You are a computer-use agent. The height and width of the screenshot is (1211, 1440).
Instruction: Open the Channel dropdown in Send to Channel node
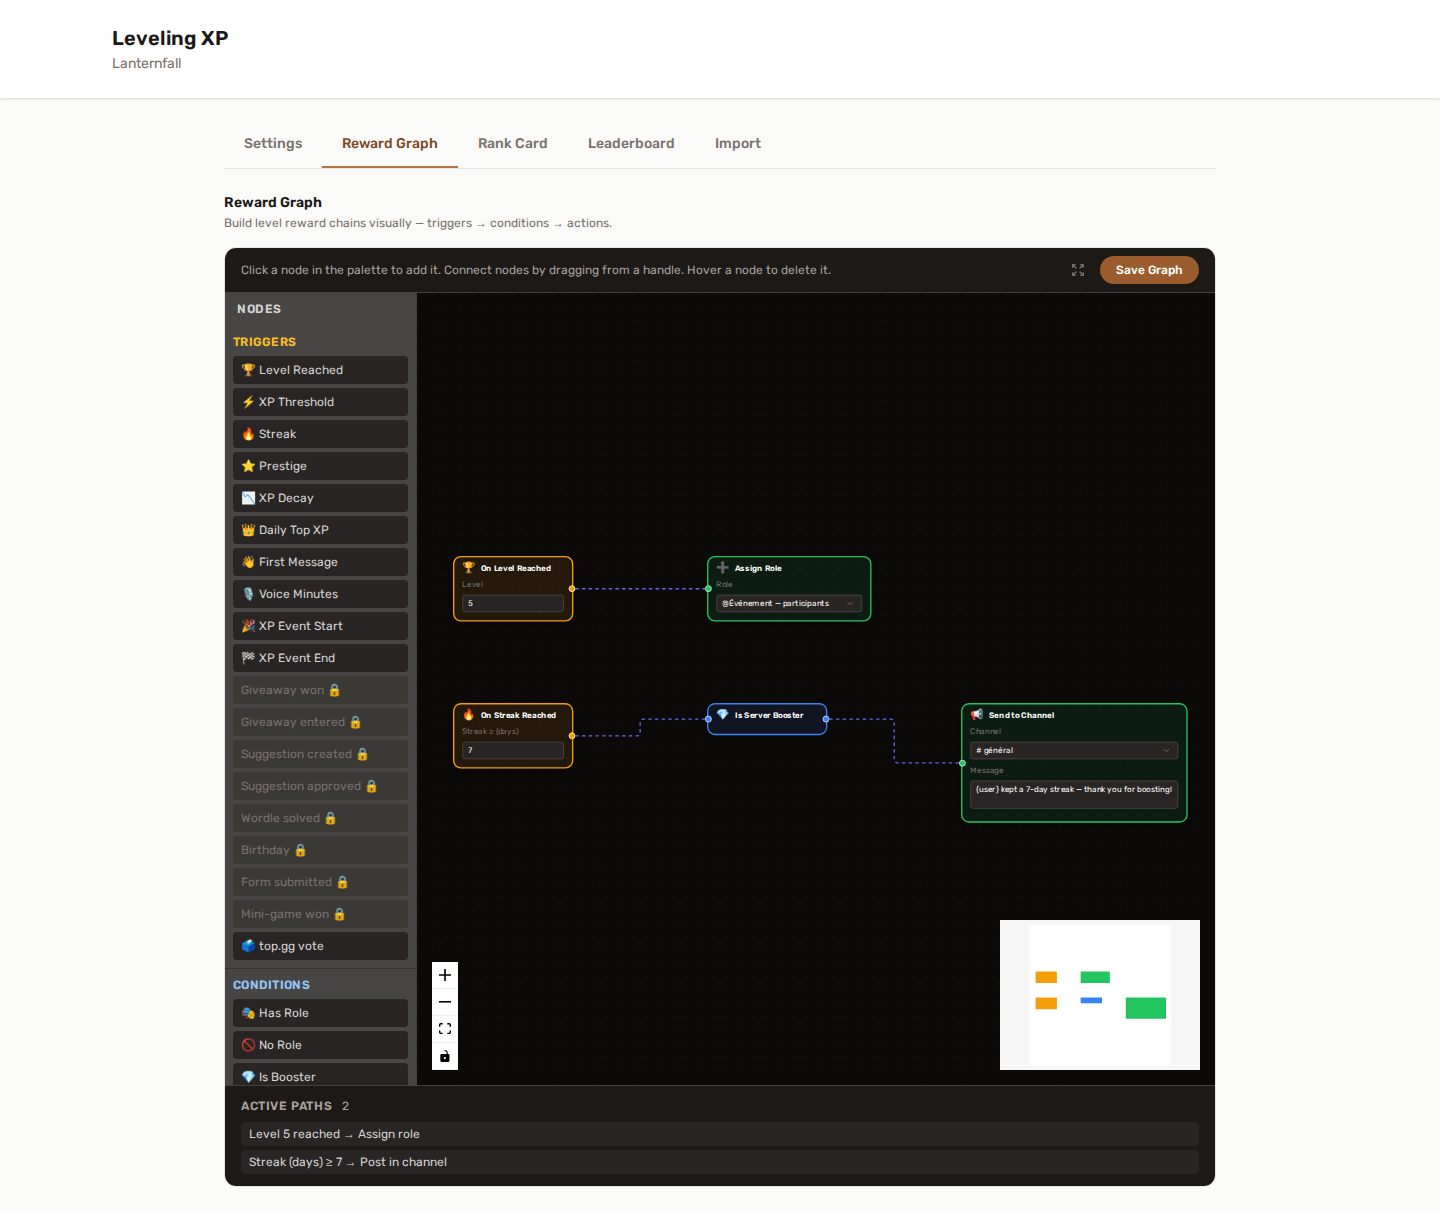point(1074,750)
